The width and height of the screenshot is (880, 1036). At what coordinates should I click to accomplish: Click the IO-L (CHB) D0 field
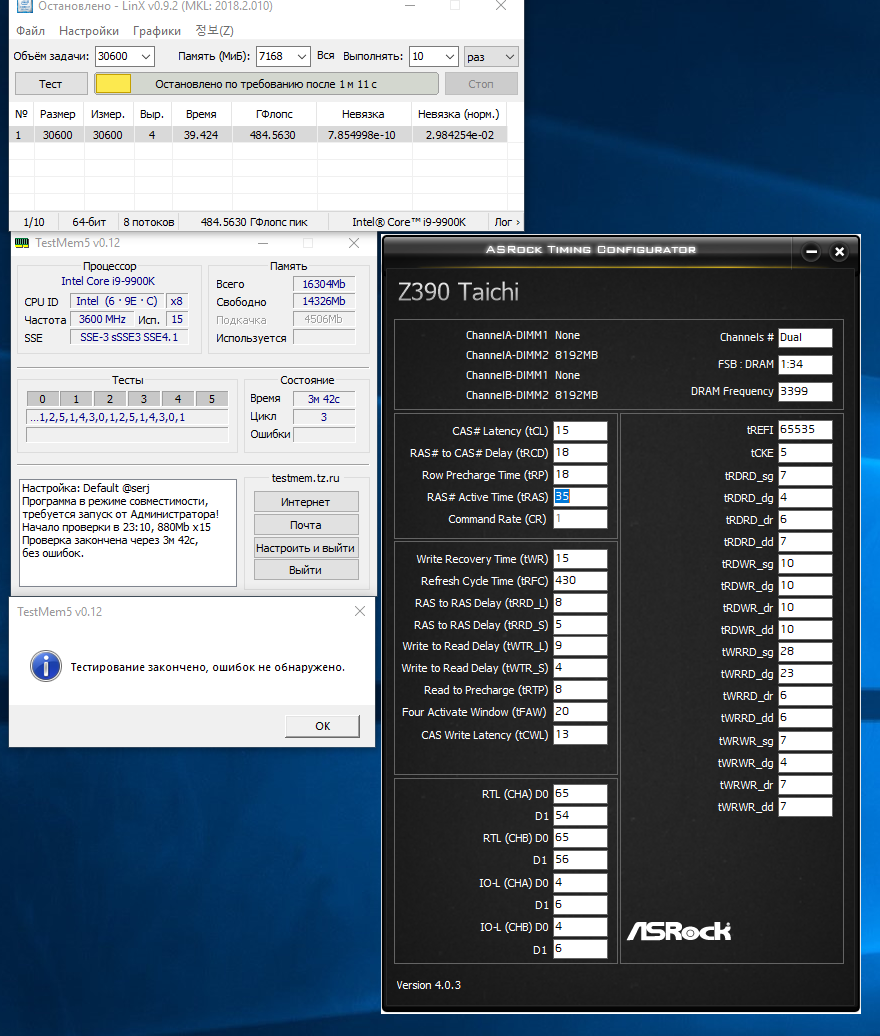[580, 927]
